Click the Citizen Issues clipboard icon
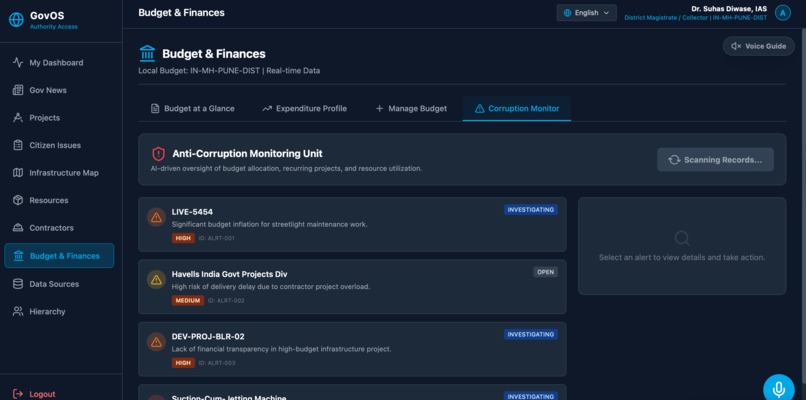Screen dimensions: 806x400 (x=18, y=145)
